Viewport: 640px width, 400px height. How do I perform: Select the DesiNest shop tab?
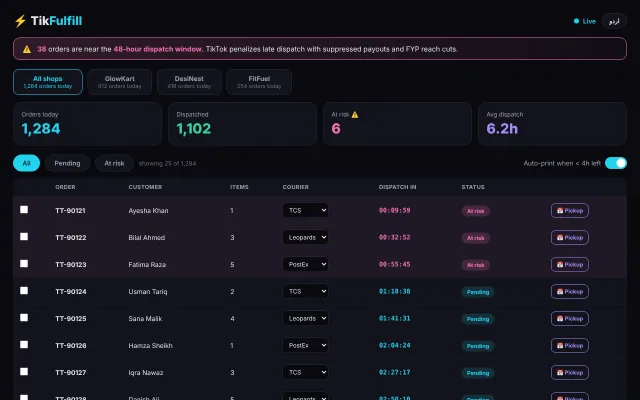coord(189,82)
